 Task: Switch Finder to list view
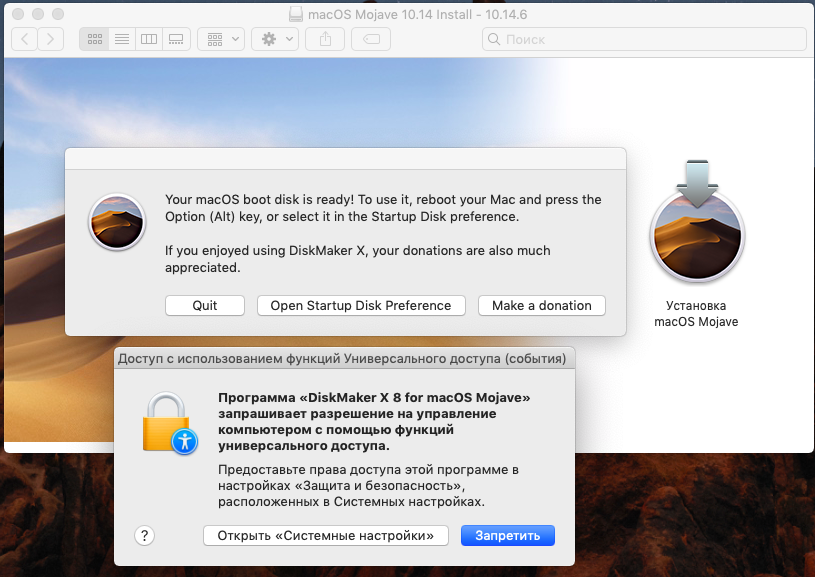pyautogui.click(x=122, y=39)
